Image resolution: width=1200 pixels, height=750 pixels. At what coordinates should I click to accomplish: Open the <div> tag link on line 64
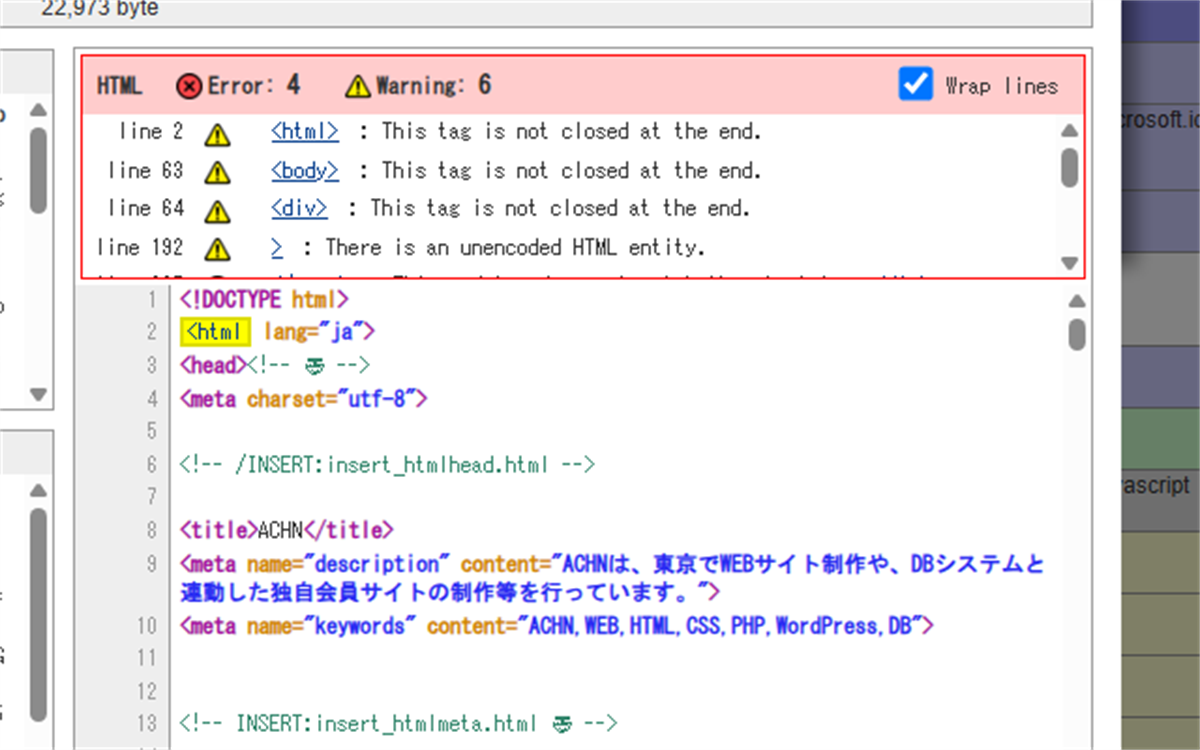pos(299,208)
